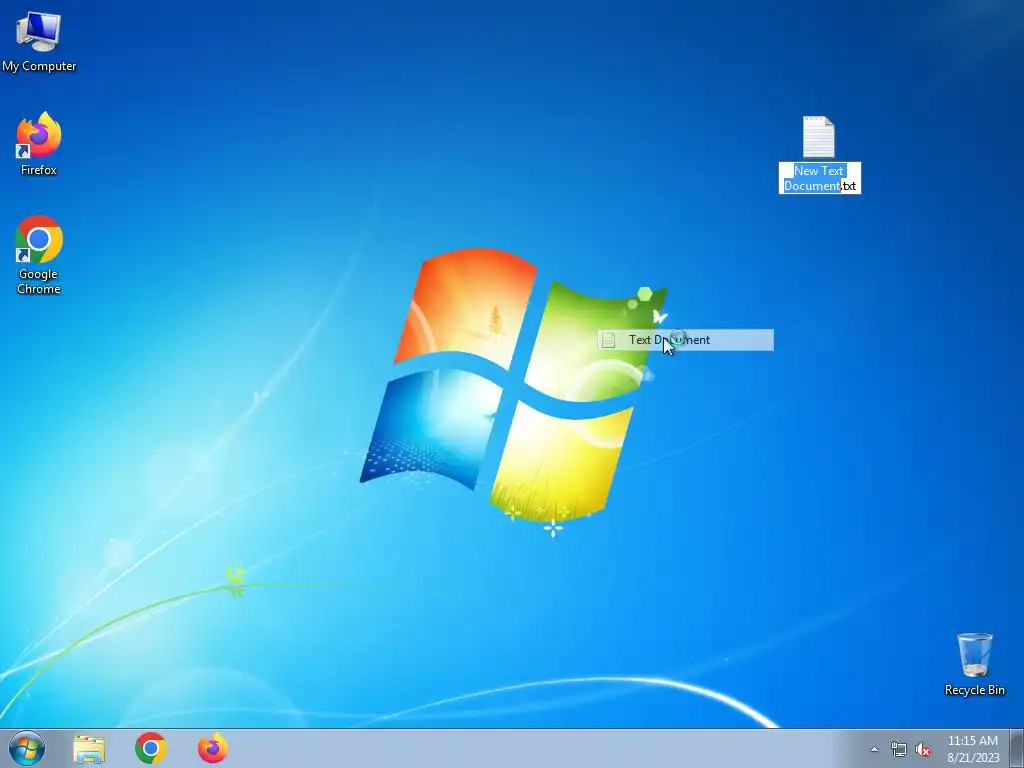
Task: Open Windows Explorer from the taskbar
Action: point(89,748)
